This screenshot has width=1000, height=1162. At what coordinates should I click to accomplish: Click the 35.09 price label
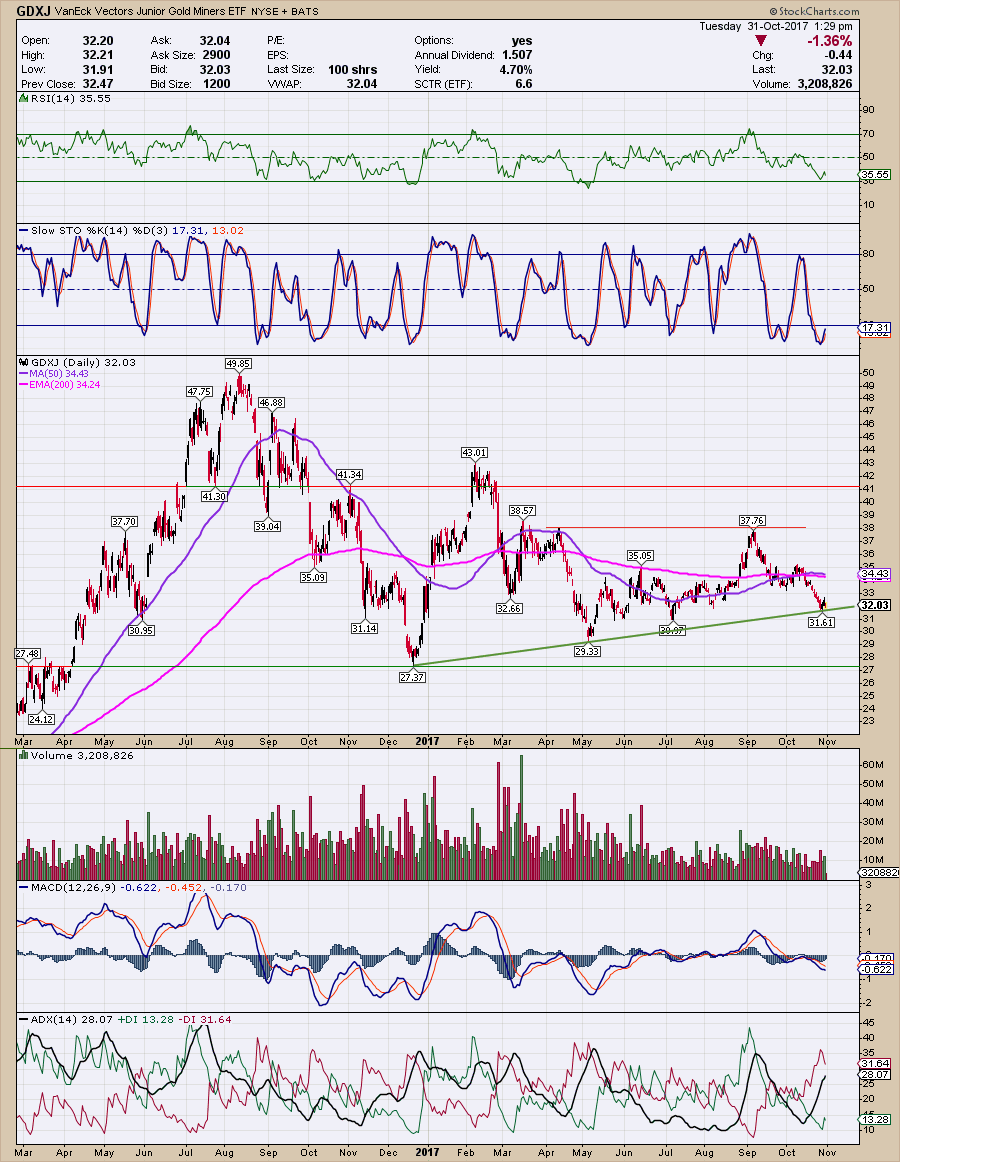point(314,577)
